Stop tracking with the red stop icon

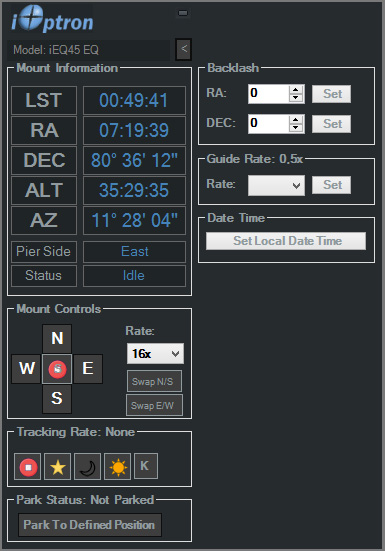[28, 467]
